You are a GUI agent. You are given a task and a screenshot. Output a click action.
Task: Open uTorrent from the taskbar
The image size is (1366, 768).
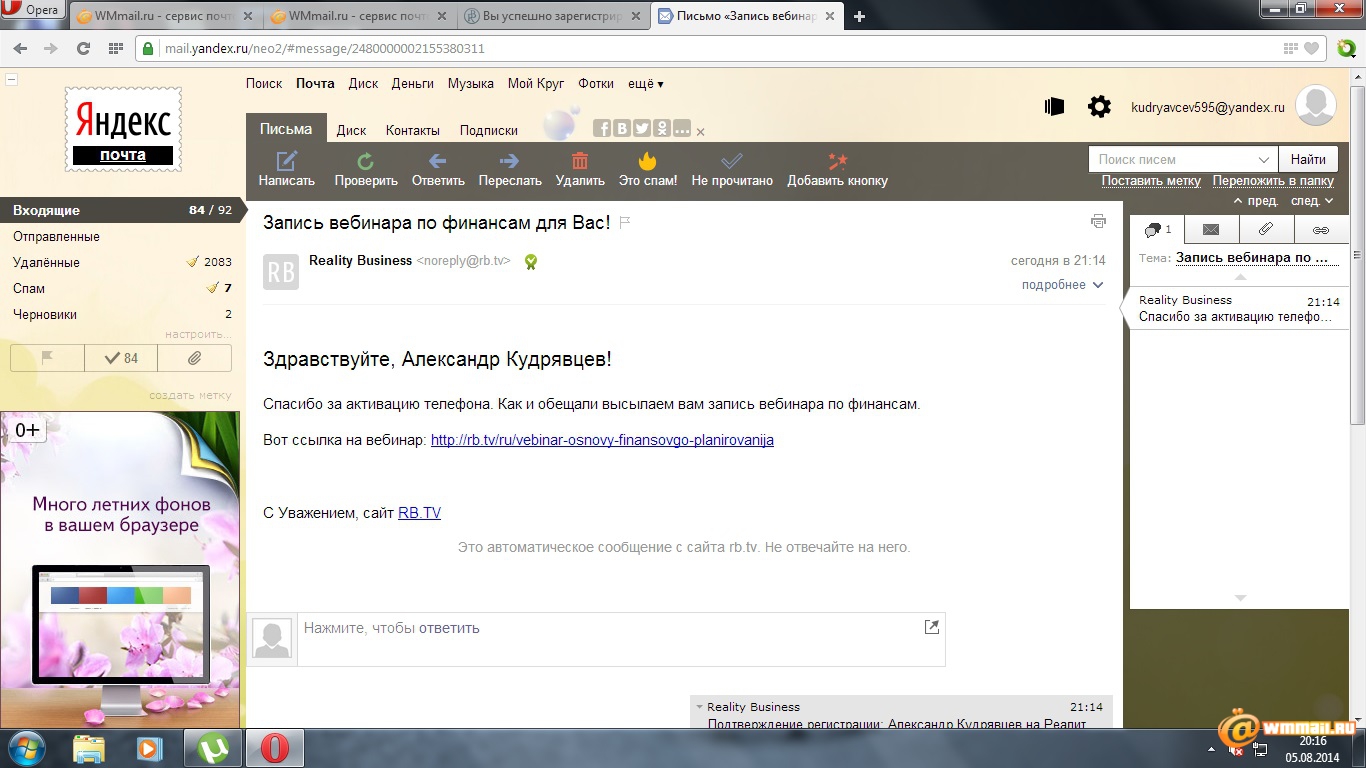click(213, 748)
